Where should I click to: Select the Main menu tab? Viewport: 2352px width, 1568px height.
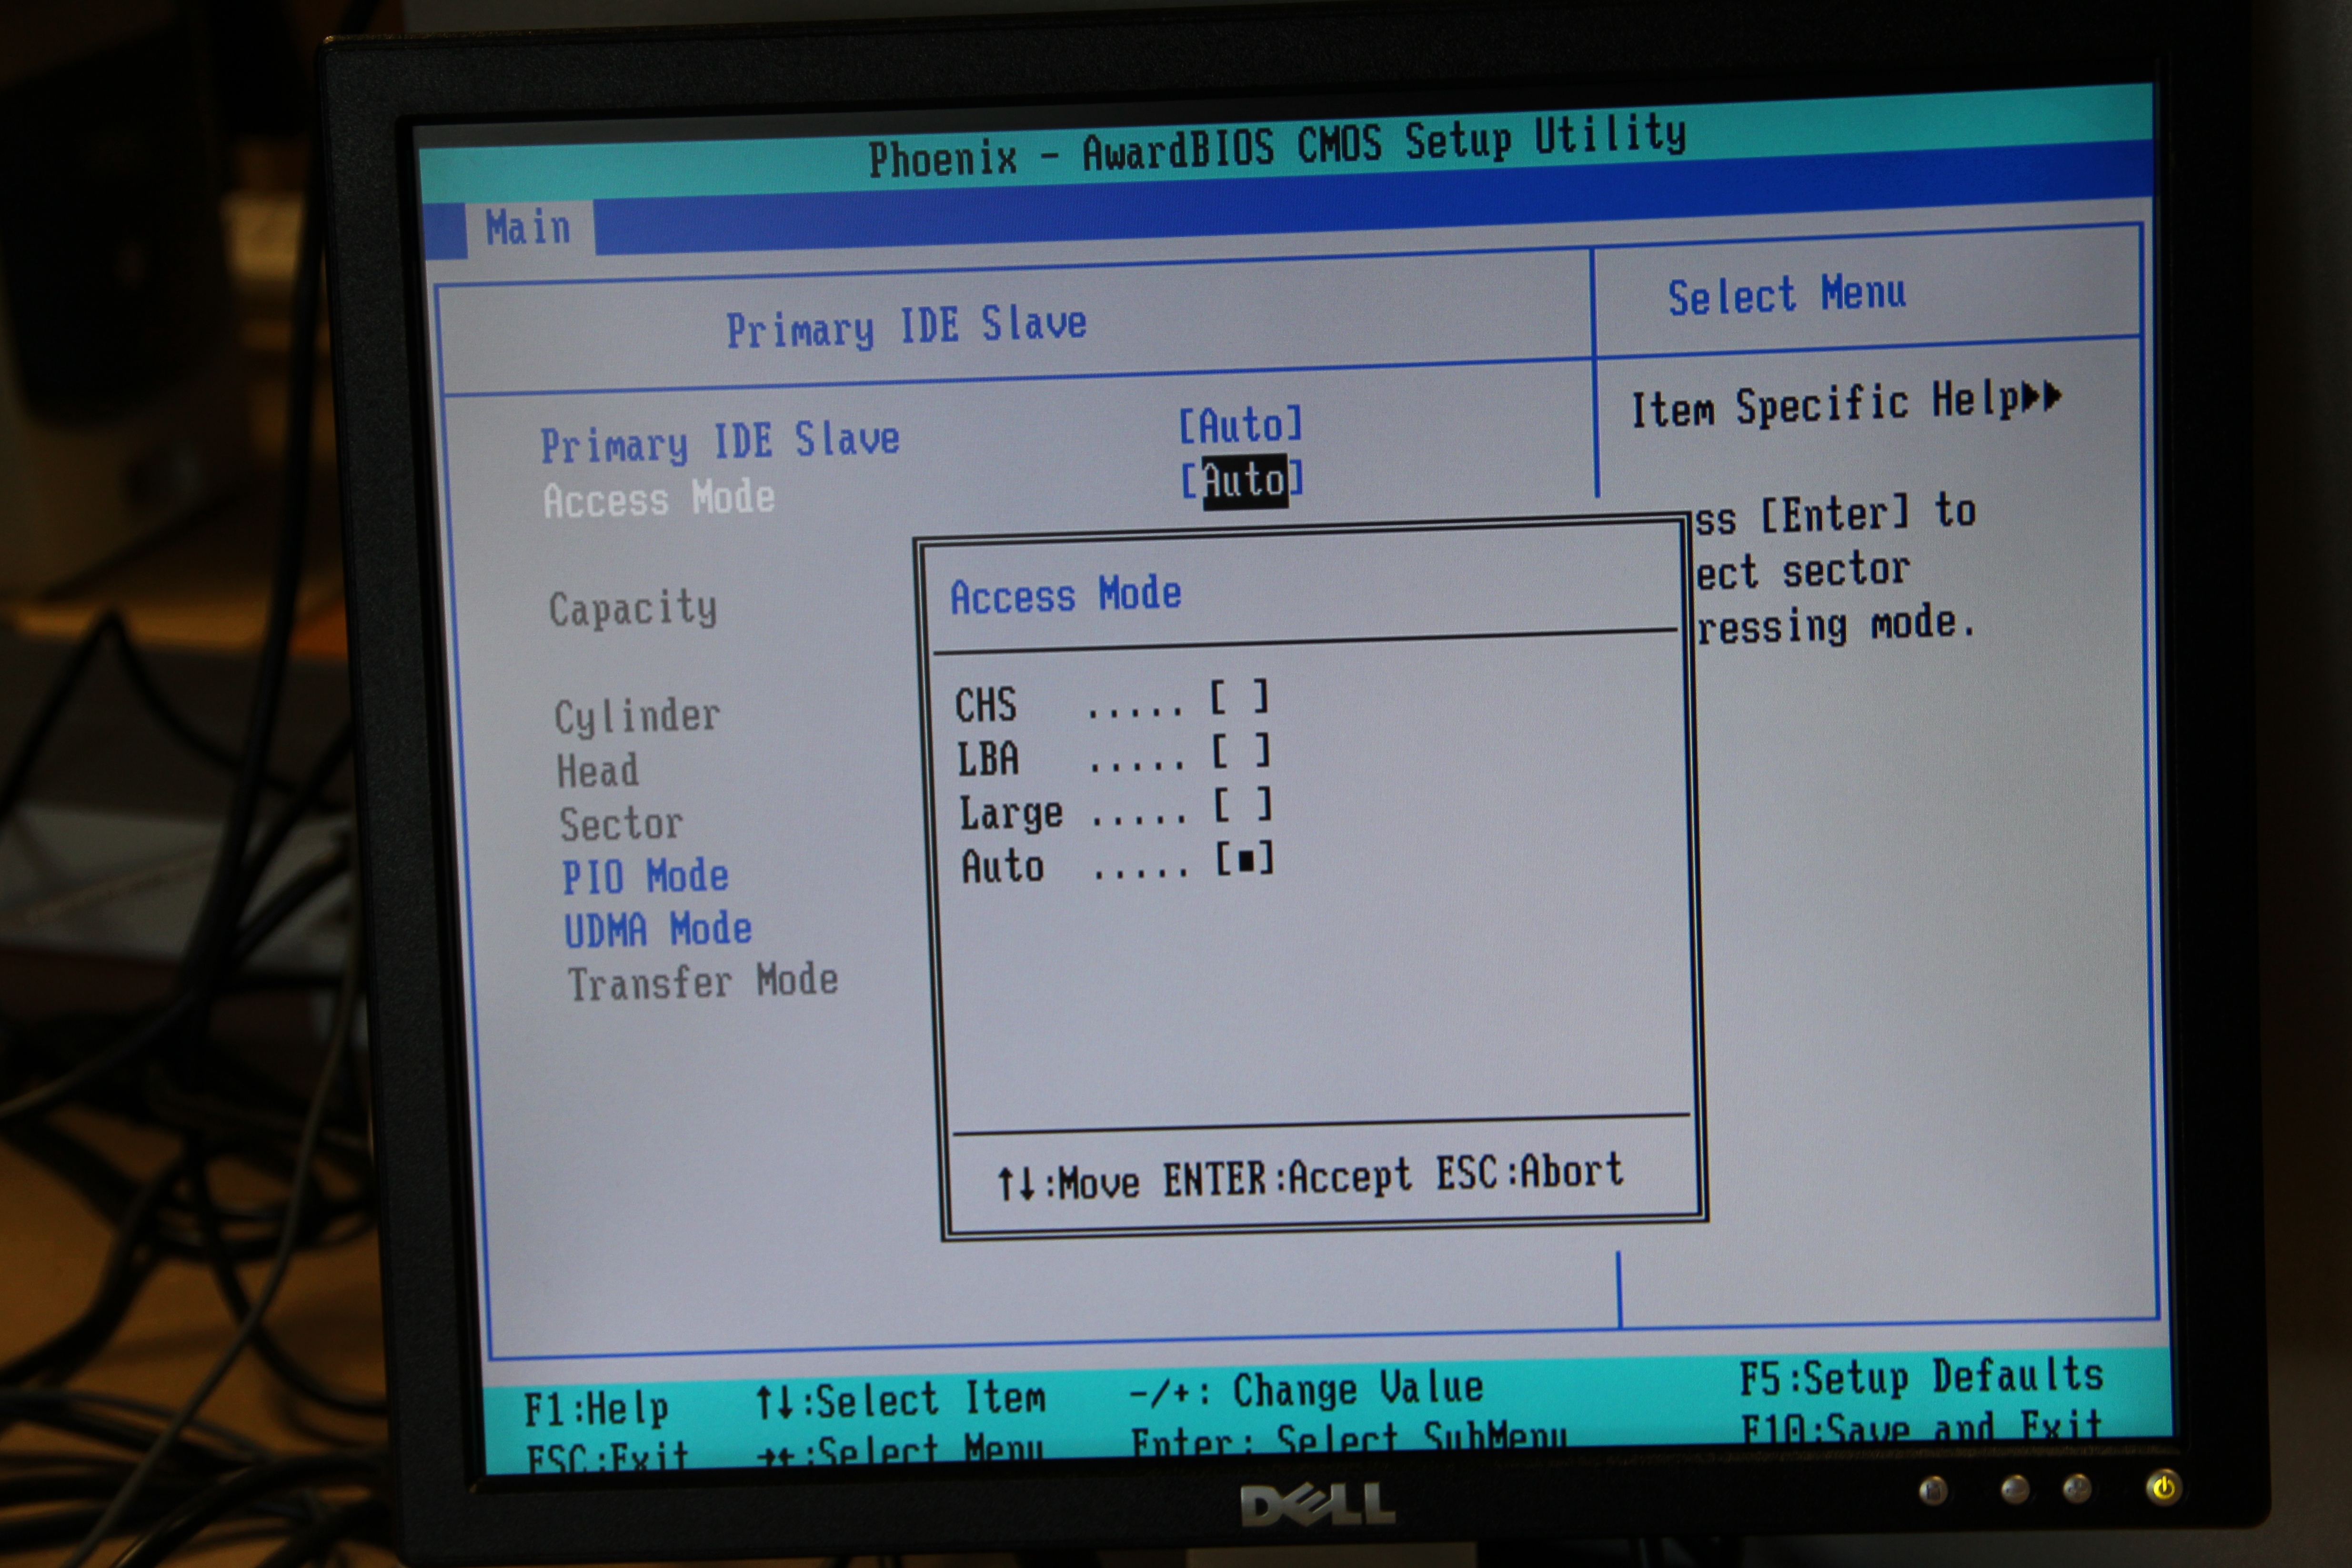pos(528,228)
